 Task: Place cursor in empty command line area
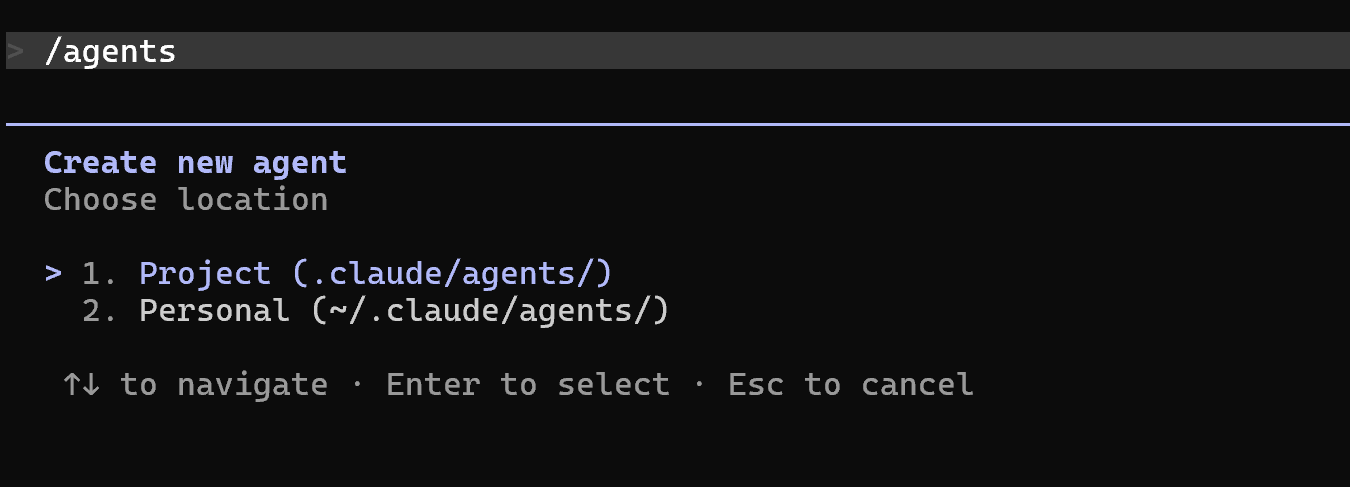pyautogui.click(x=763, y=51)
